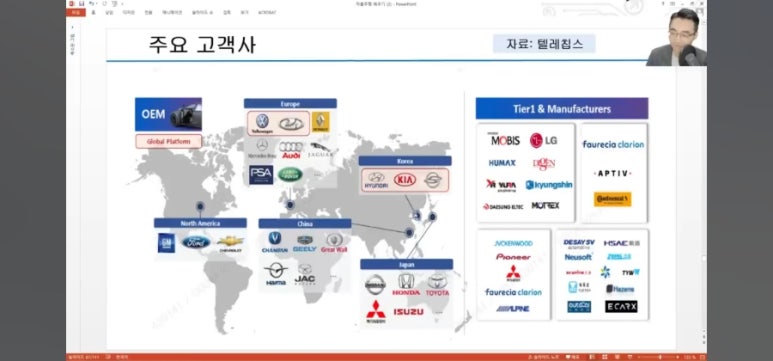Switch to the 검토 (Review) tab

226,12
